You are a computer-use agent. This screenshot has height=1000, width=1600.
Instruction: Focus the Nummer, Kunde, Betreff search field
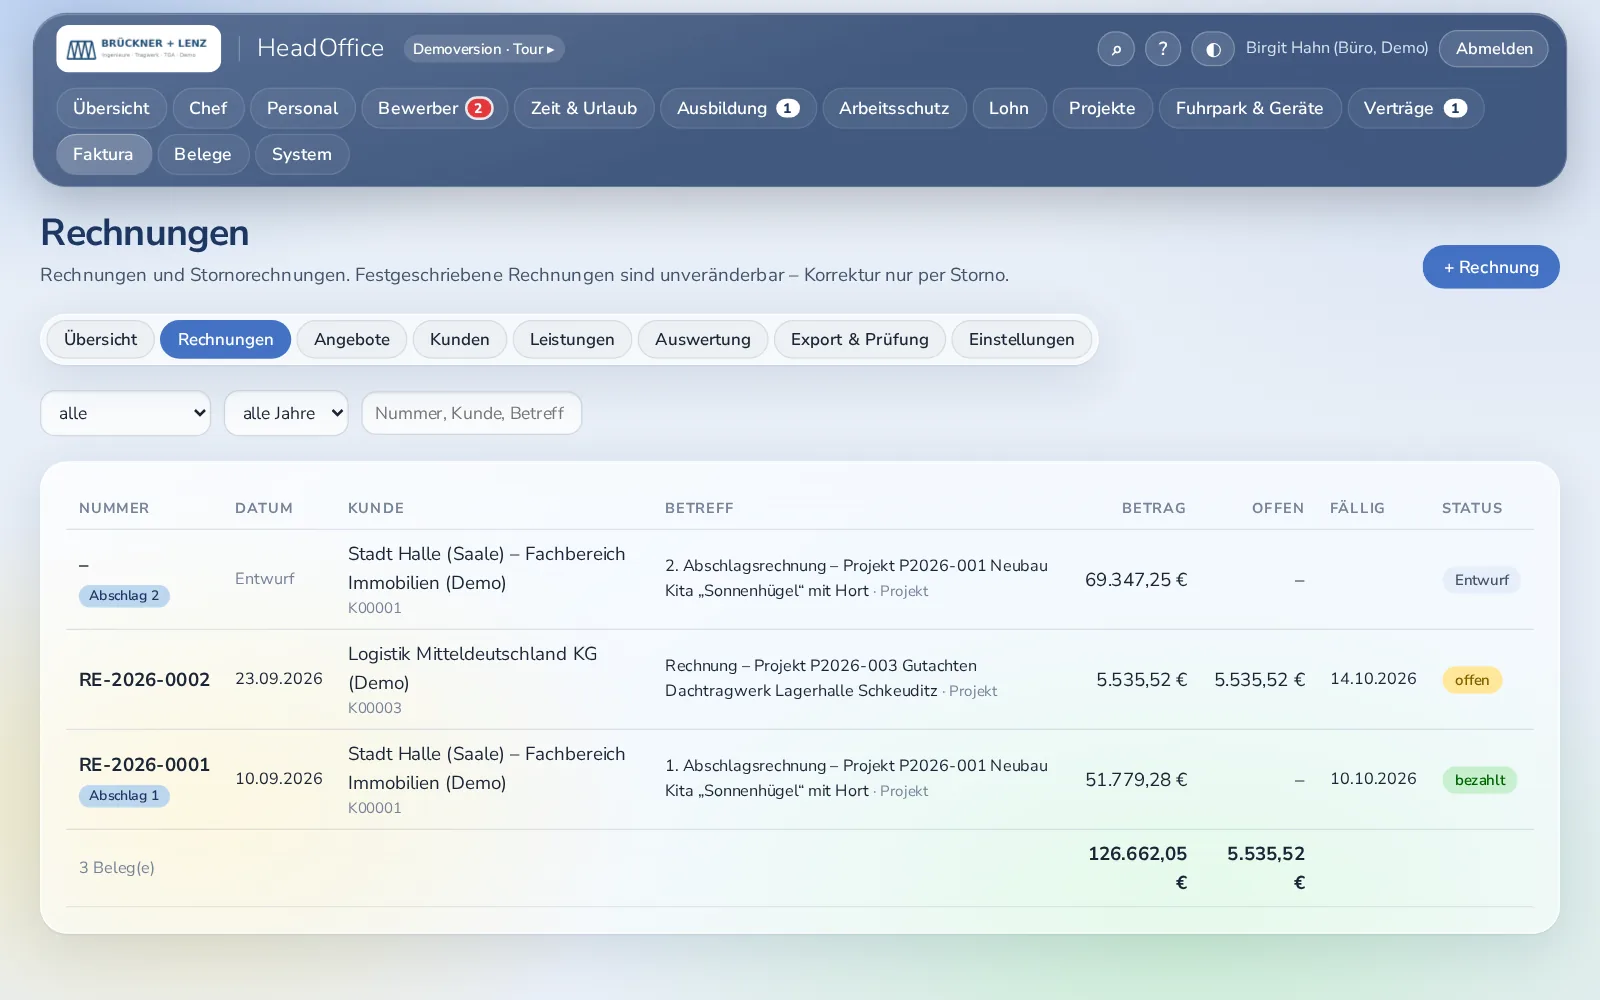pyautogui.click(x=472, y=413)
